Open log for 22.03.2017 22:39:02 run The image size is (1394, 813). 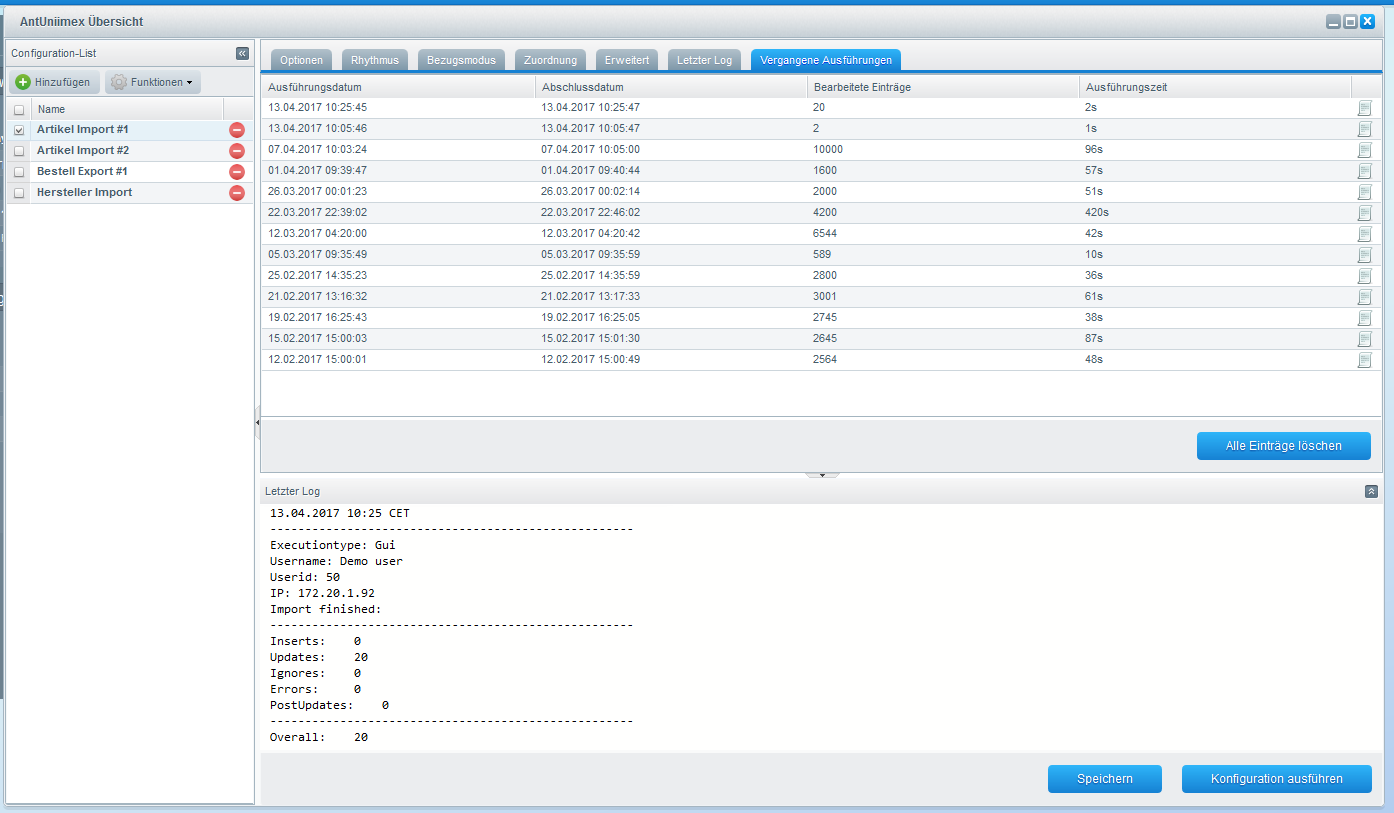coord(1364,213)
